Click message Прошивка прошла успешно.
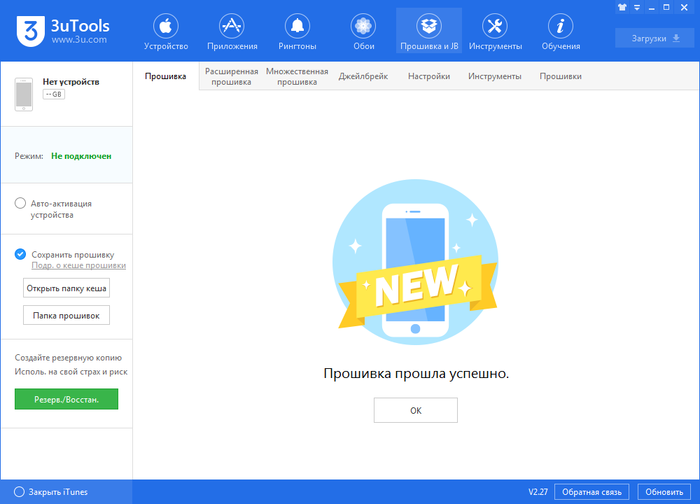The image size is (700, 504). pyautogui.click(x=416, y=373)
